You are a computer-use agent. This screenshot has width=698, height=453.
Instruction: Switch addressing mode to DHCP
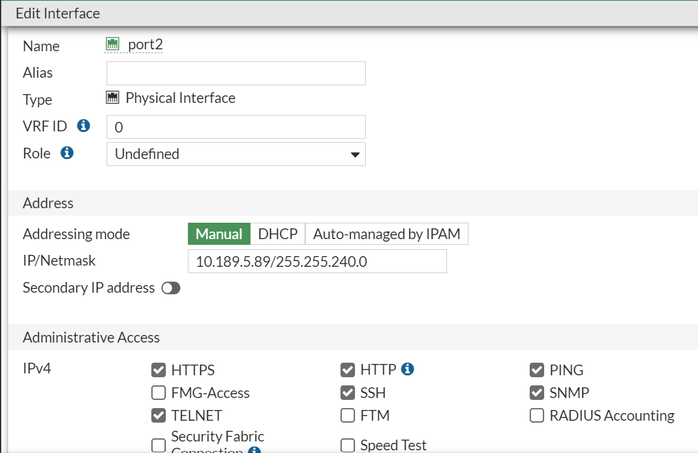tap(277, 234)
